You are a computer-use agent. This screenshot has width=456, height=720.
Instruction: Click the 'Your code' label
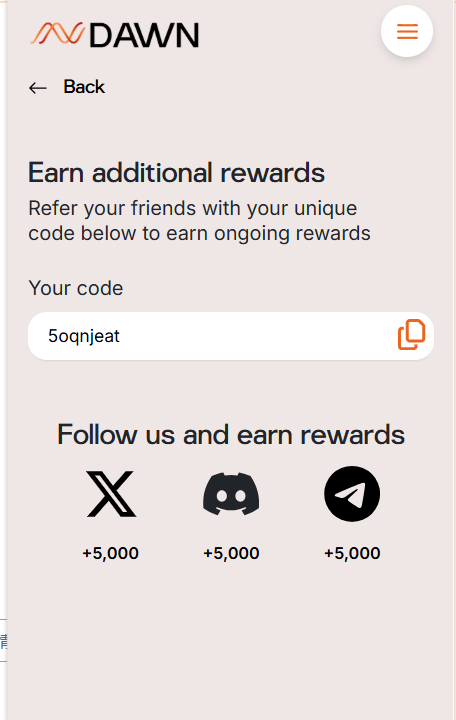(76, 288)
